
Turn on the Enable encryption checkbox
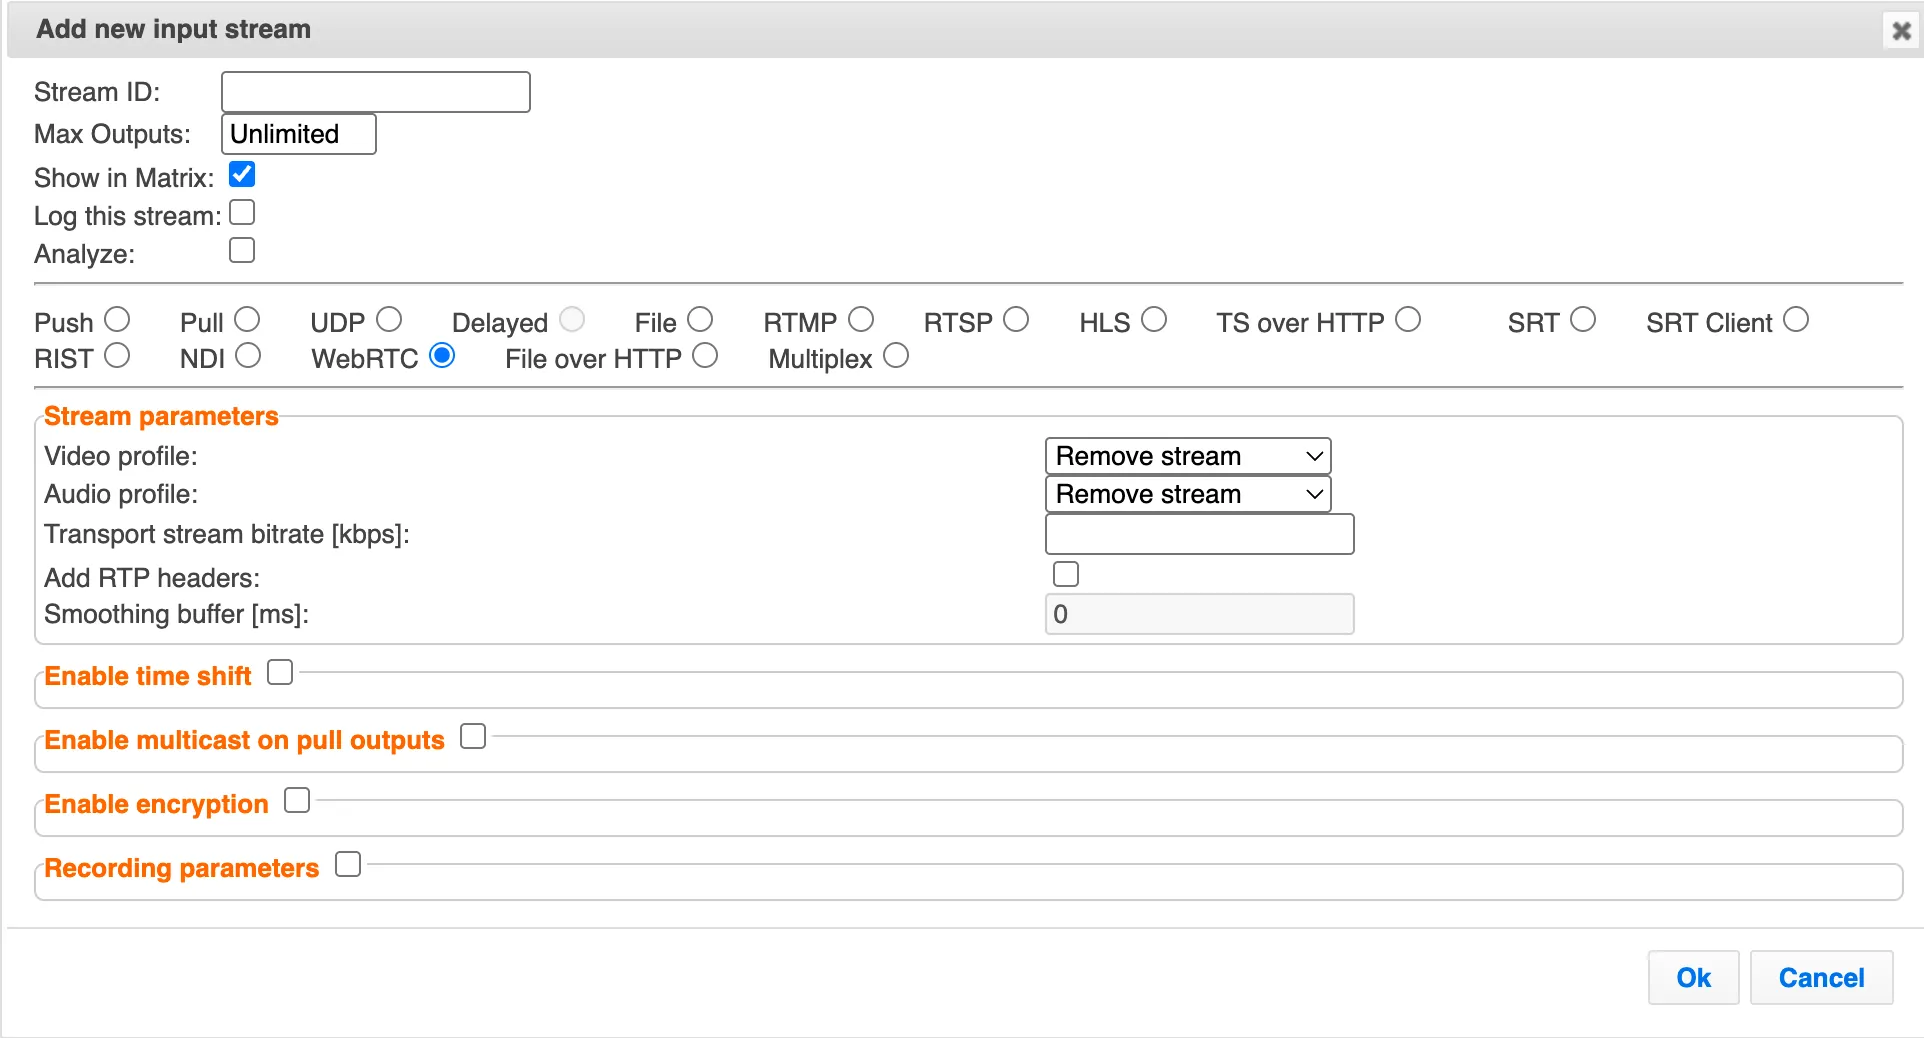(297, 801)
